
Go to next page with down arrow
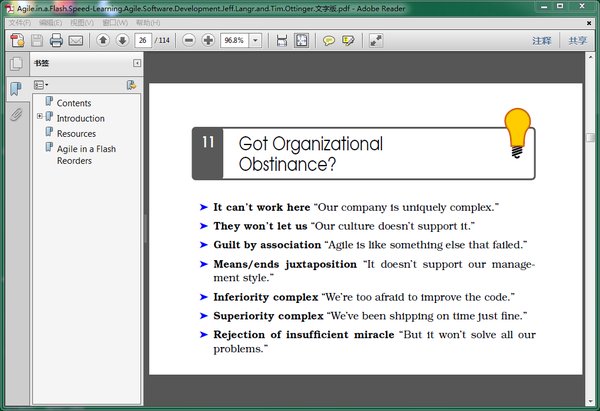pyautogui.click(x=122, y=40)
